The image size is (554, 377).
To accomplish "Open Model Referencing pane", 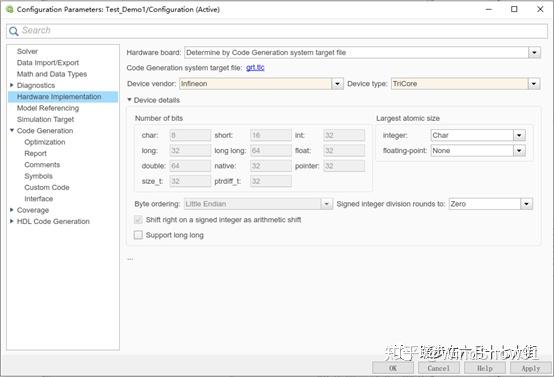I will click(48, 108).
